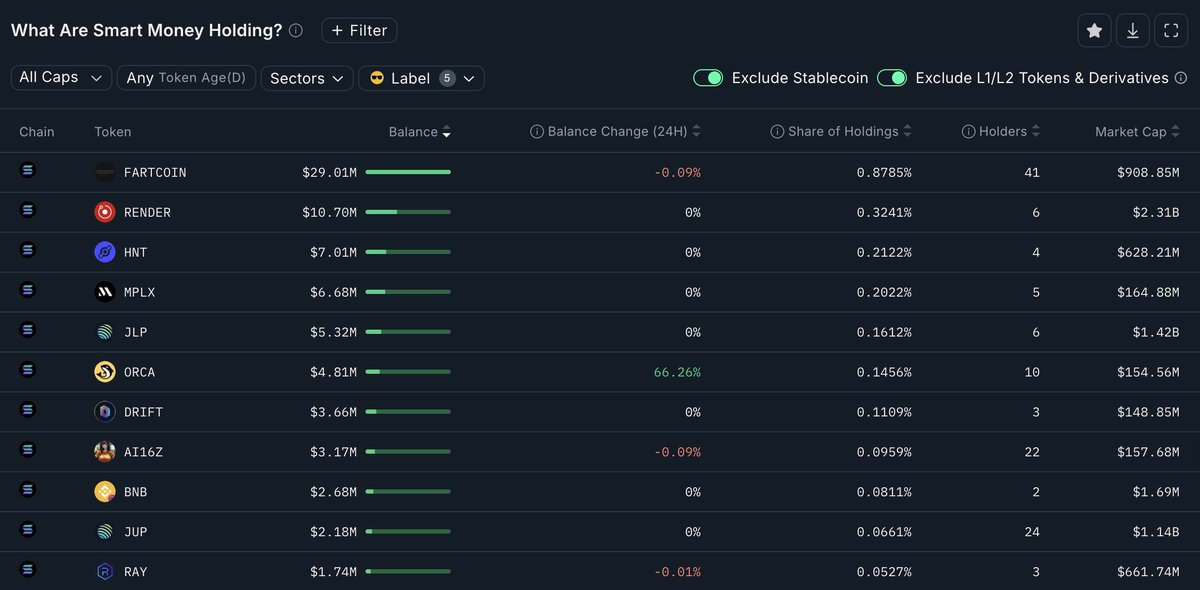Viewport: 1200px width, 590px height.
Task: Open the RENDER token link
Action: [147, 212]
